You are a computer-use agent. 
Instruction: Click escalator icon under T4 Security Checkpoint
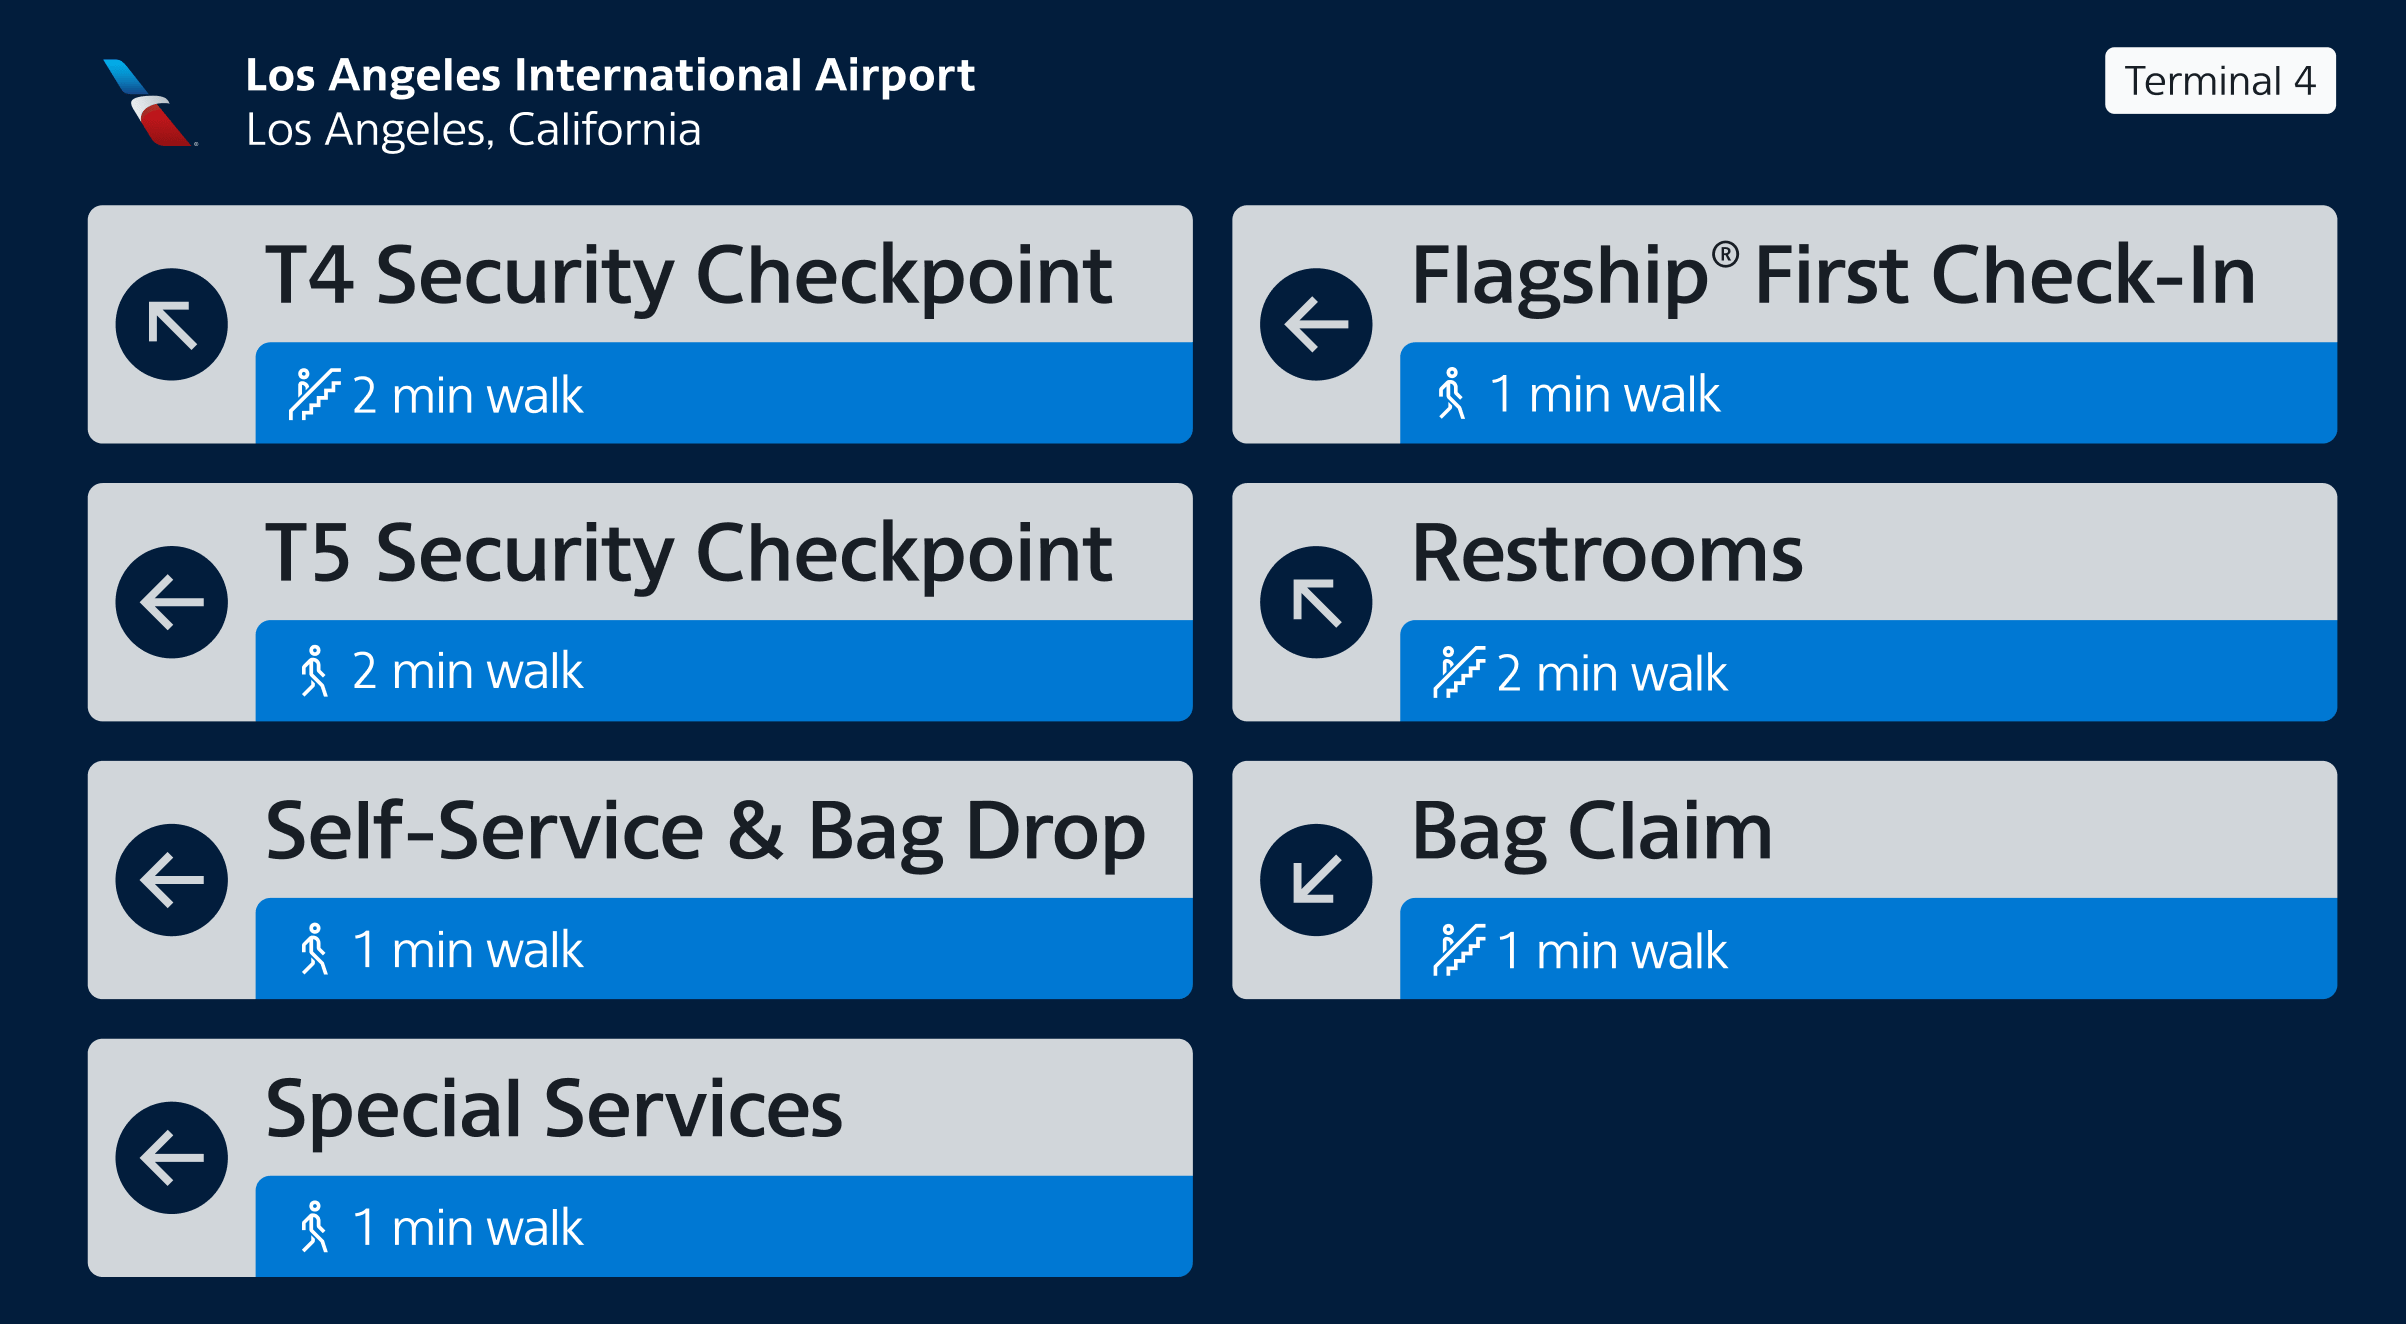tap(314, 394)
